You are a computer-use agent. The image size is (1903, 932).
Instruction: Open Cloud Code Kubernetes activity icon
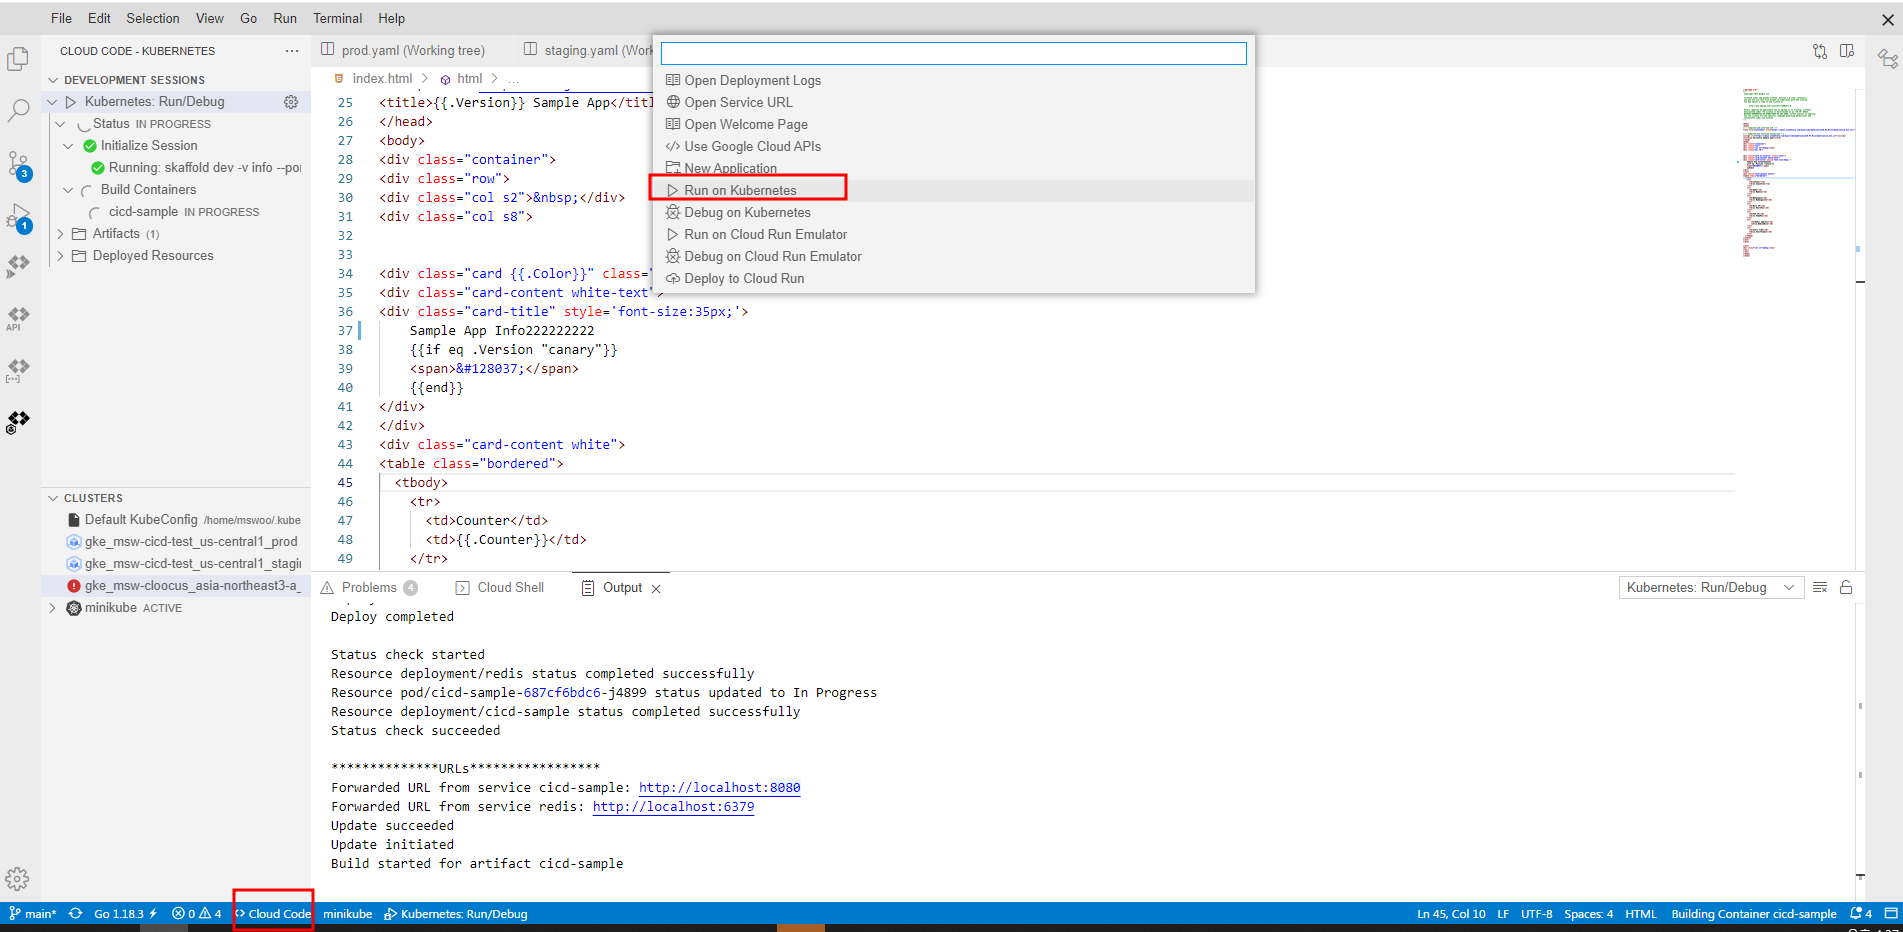click(18, 421)
